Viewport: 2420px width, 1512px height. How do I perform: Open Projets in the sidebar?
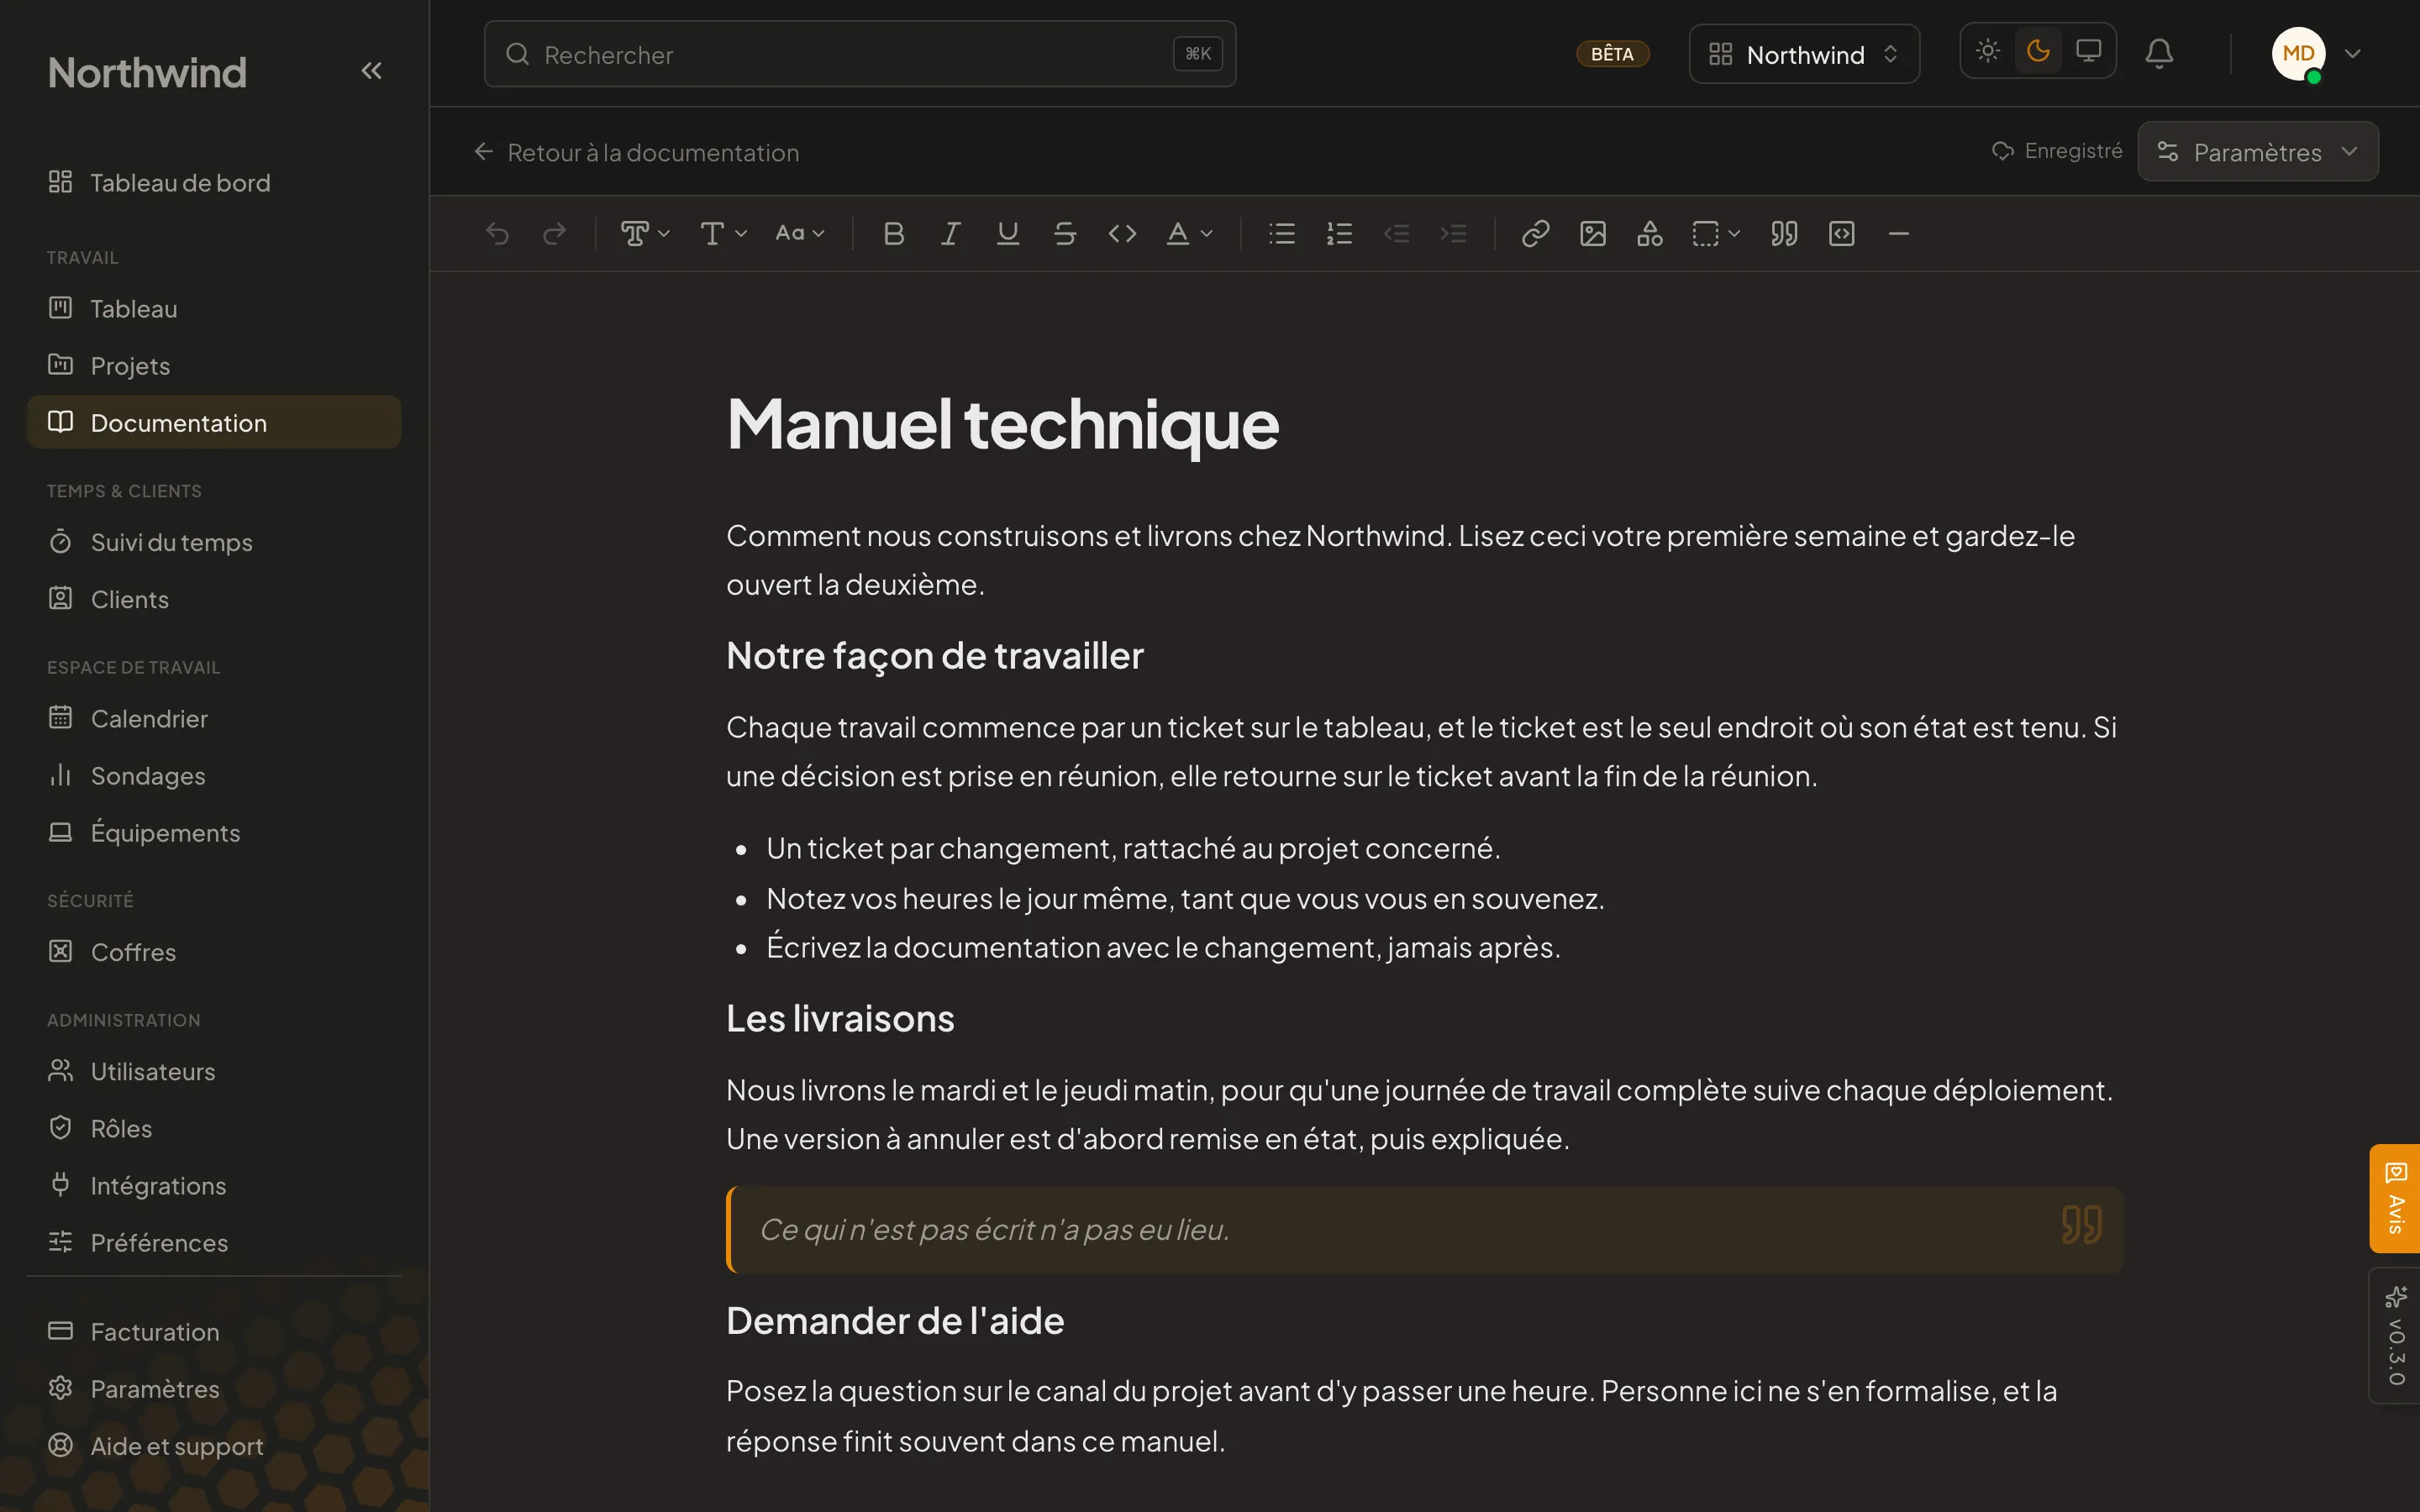213,366
